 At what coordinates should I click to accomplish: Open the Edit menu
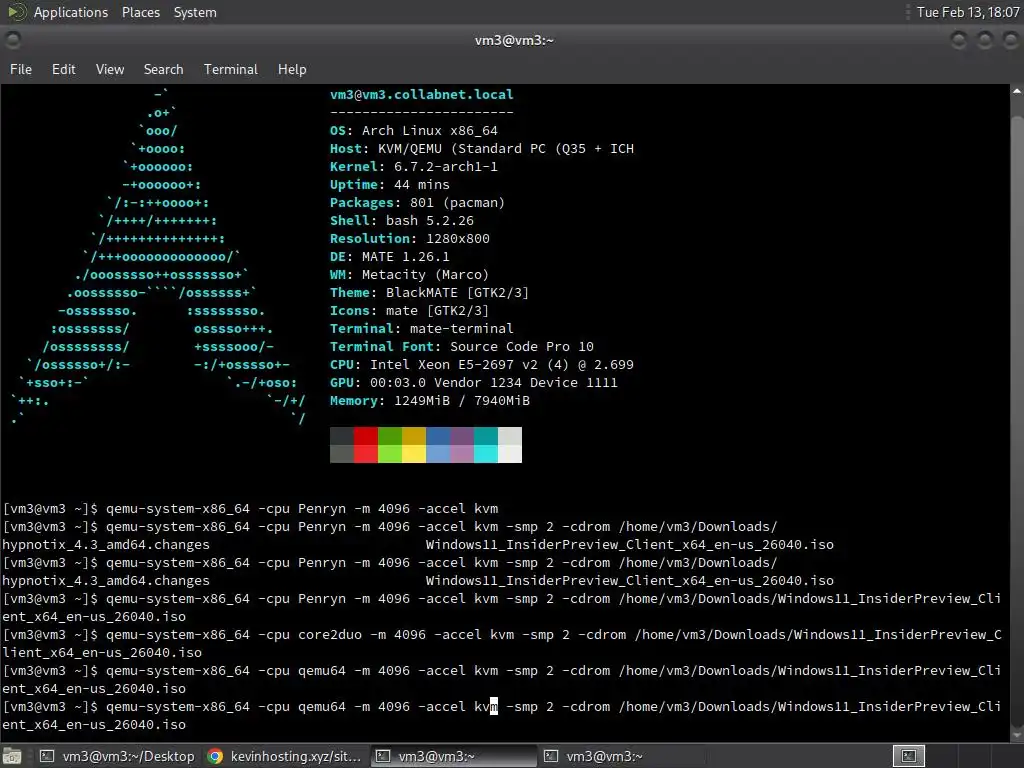(x=63, y=69)
